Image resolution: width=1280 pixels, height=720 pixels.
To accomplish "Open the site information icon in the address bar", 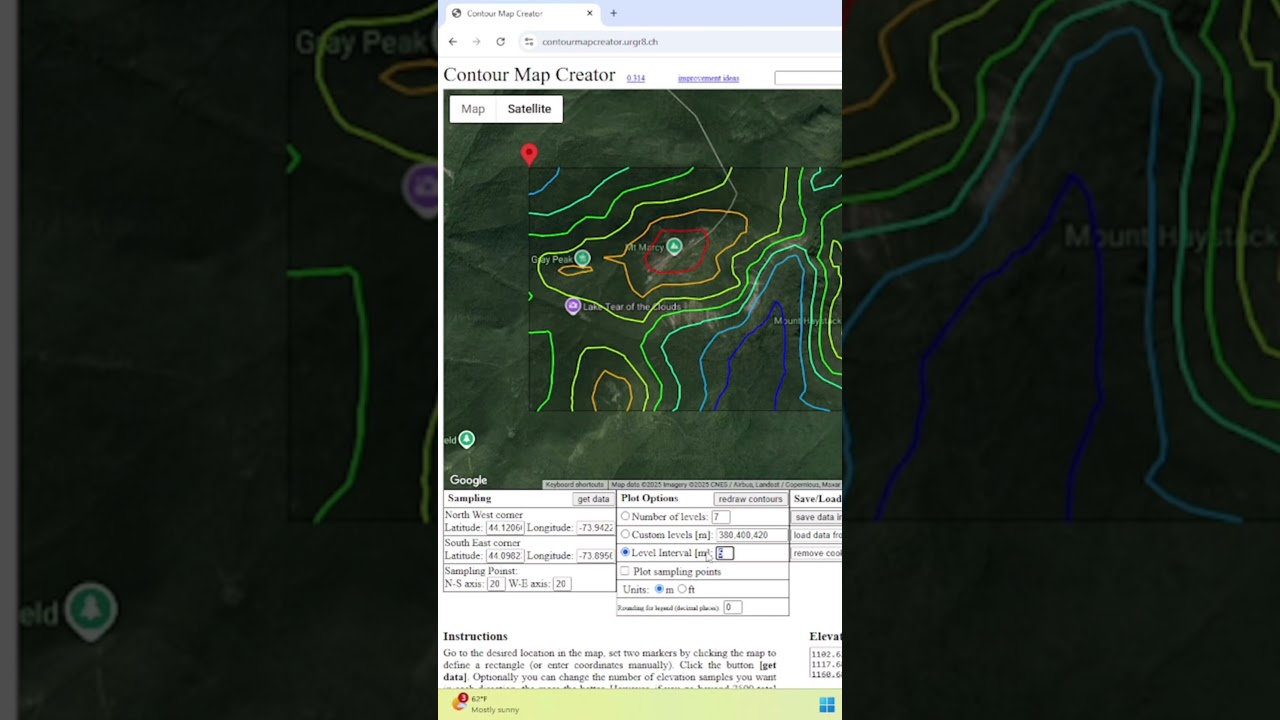I will pos(529,42).
